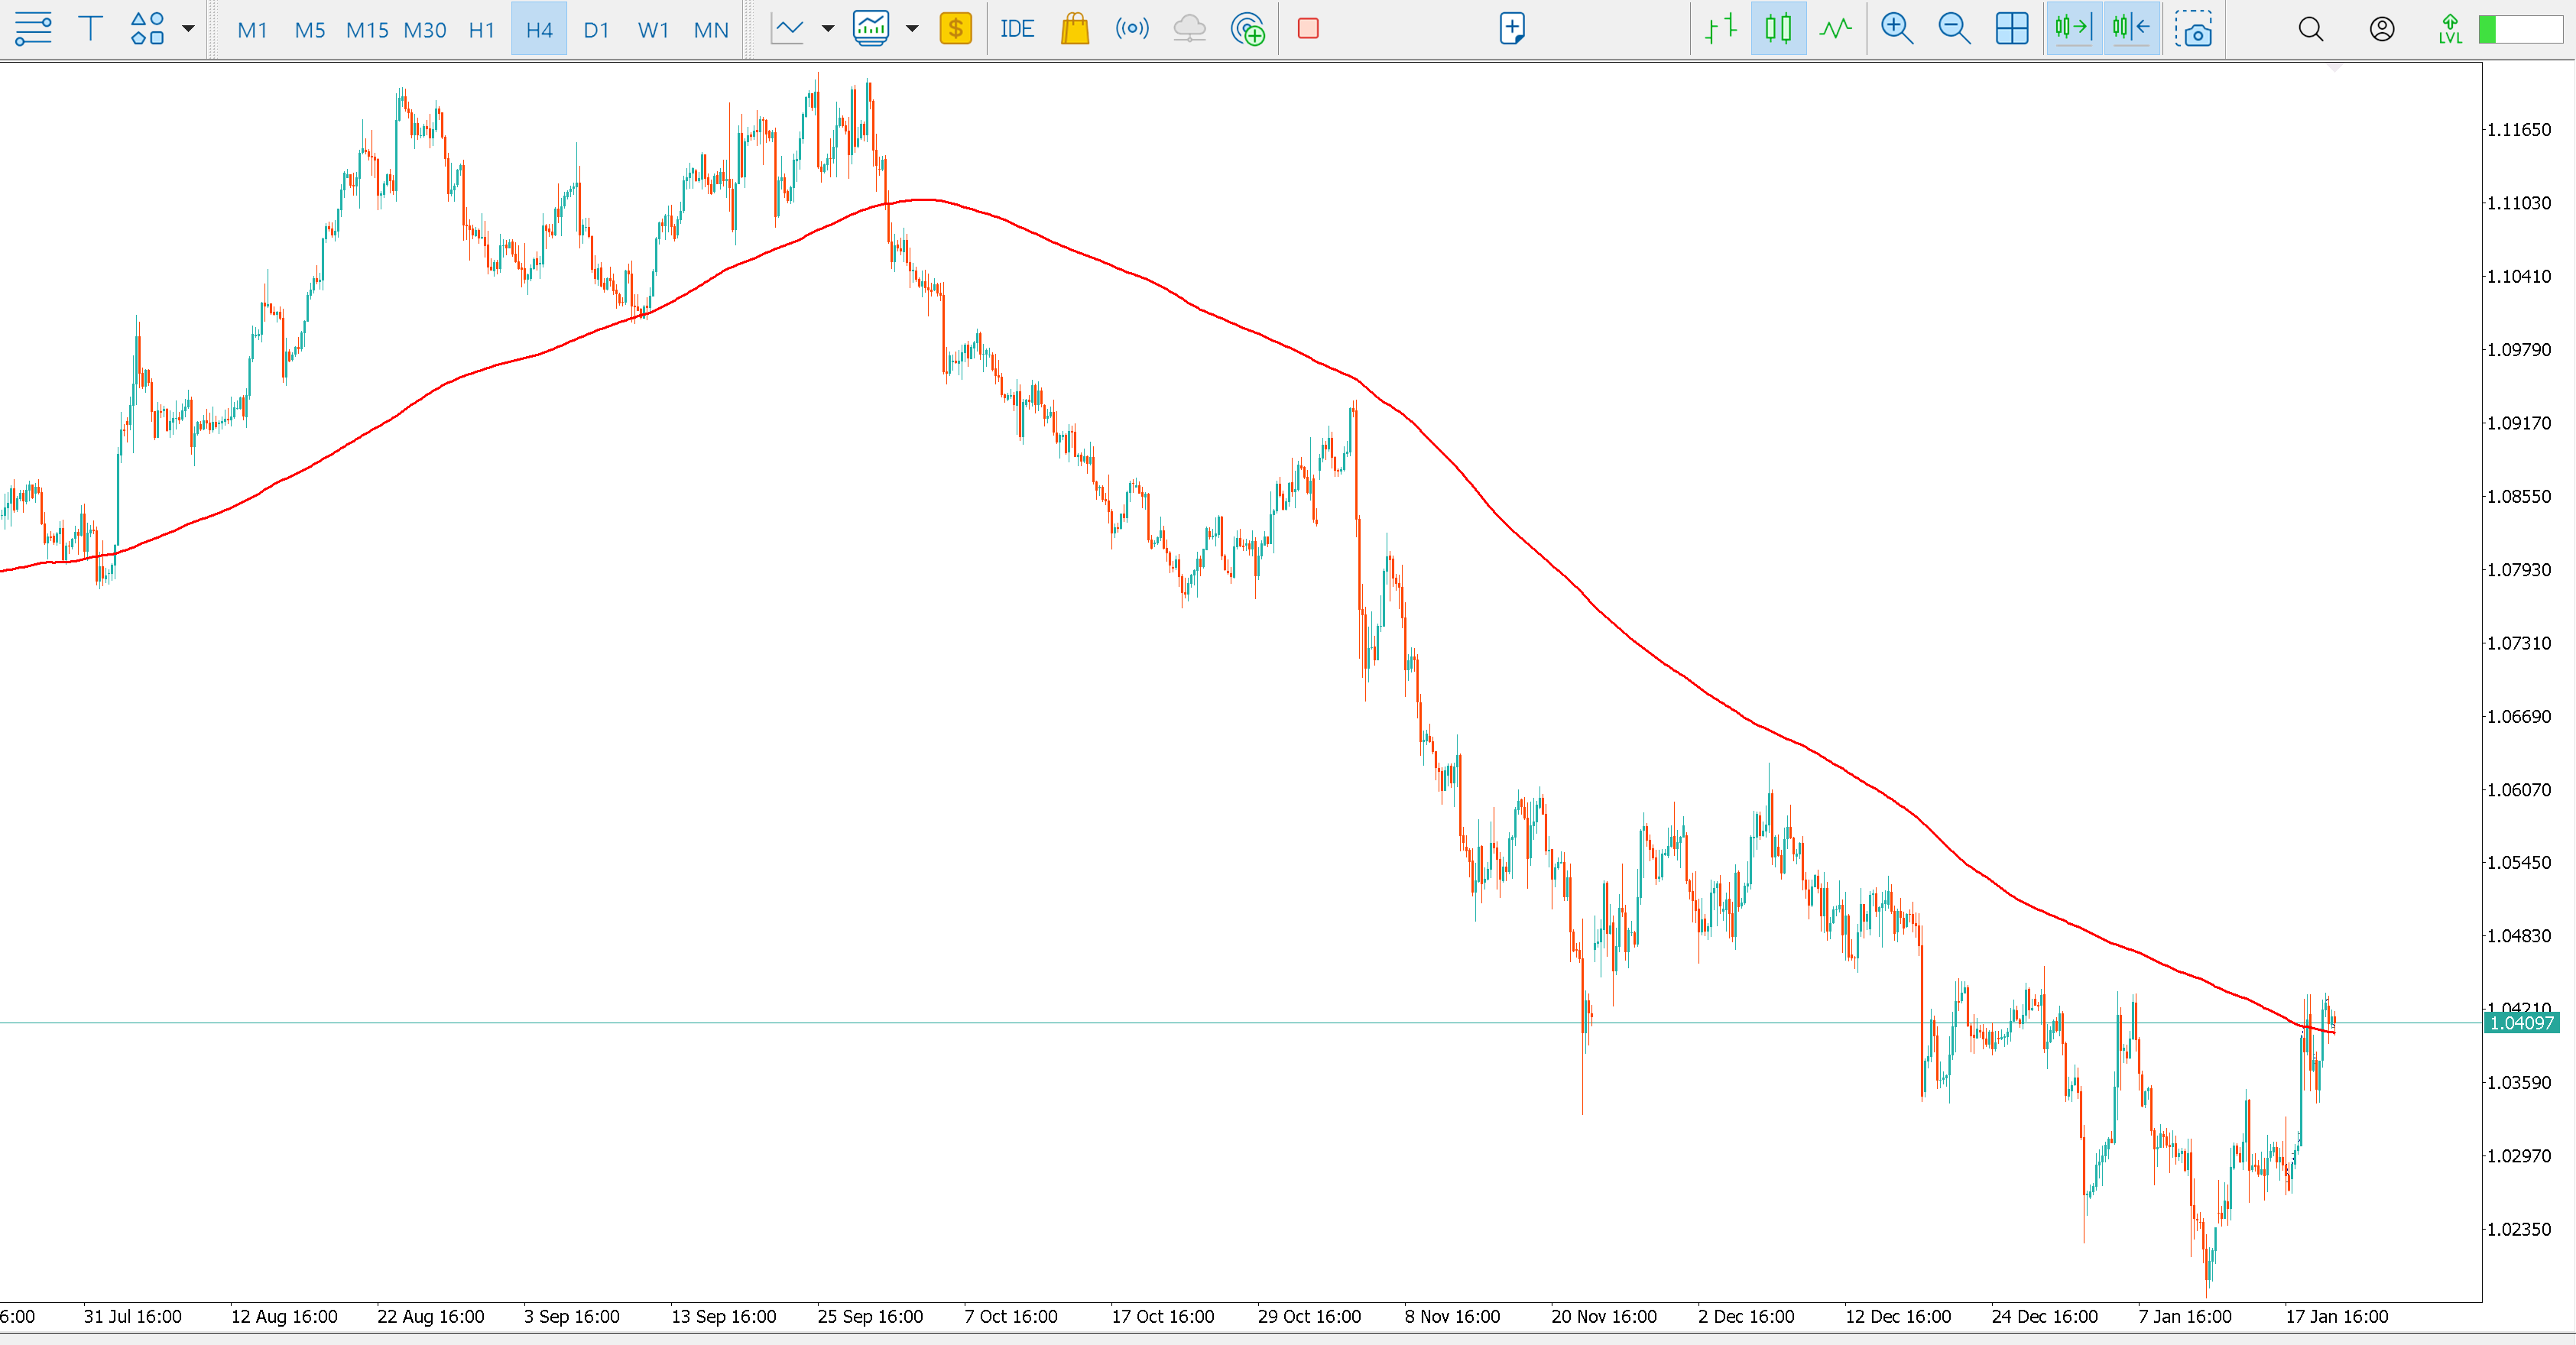Expand the chart type dropdown arrow
The image size is (2576, 1345).
[x=828, y=29]
